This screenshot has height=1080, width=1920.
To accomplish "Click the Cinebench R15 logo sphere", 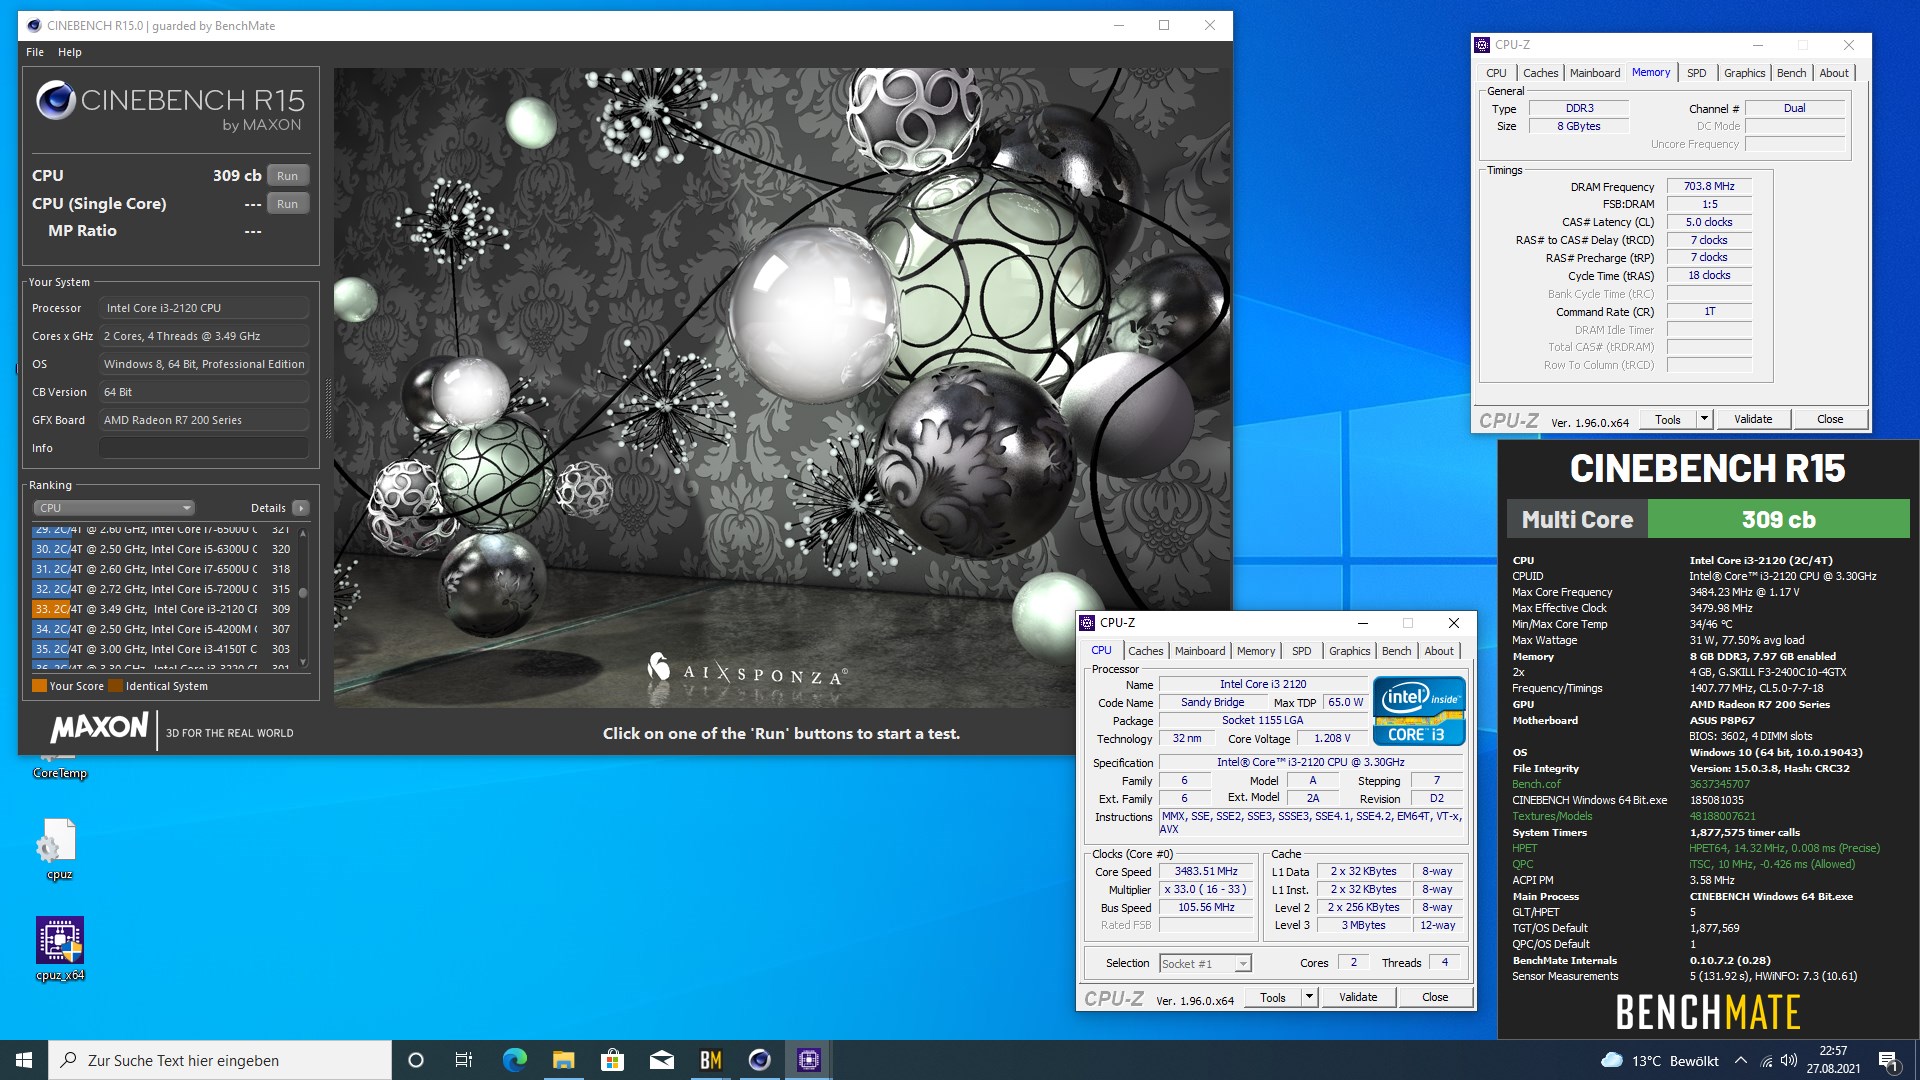I will tap(56, 101).
